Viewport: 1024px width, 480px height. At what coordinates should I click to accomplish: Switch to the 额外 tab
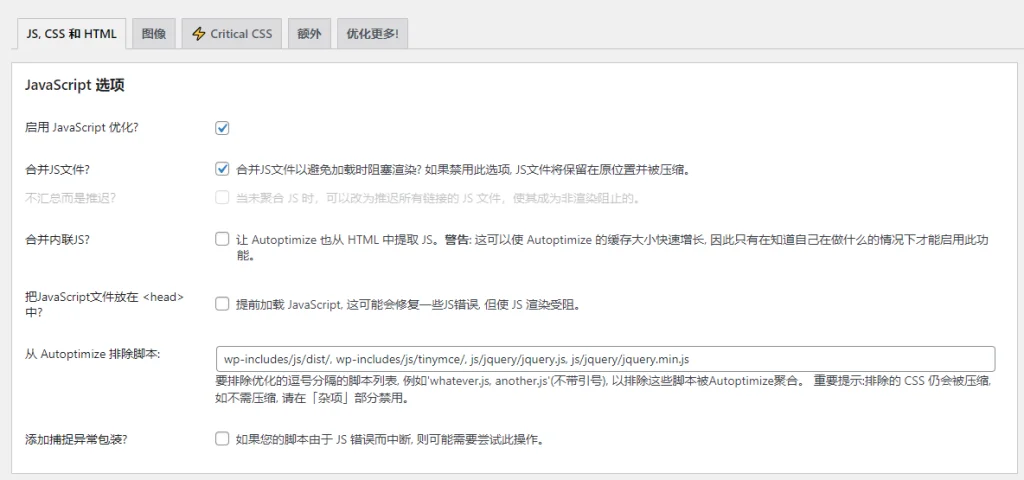310,34
